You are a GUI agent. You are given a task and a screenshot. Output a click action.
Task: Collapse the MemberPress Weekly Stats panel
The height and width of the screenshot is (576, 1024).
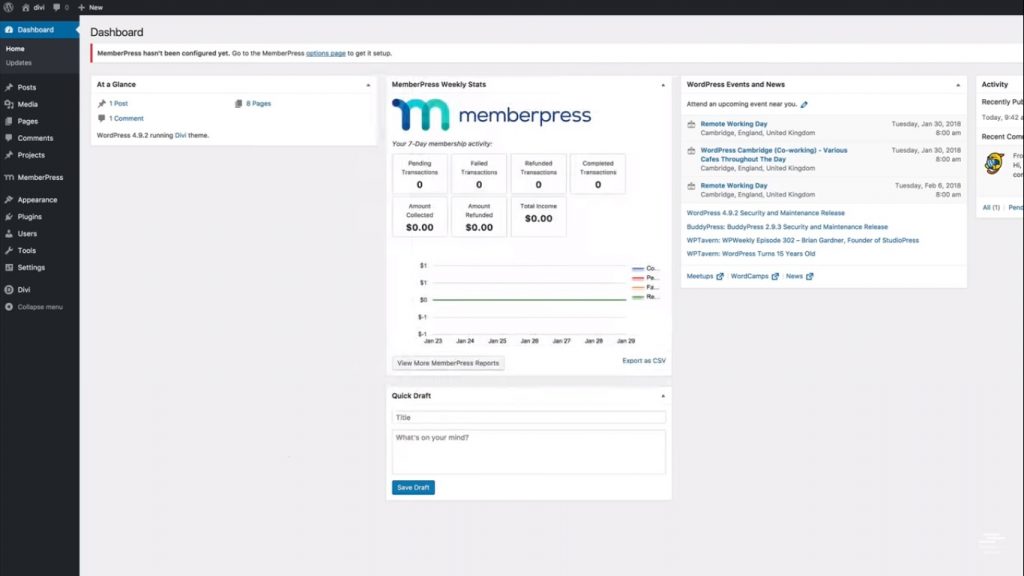pyautogui.click(x=663, y=85)
